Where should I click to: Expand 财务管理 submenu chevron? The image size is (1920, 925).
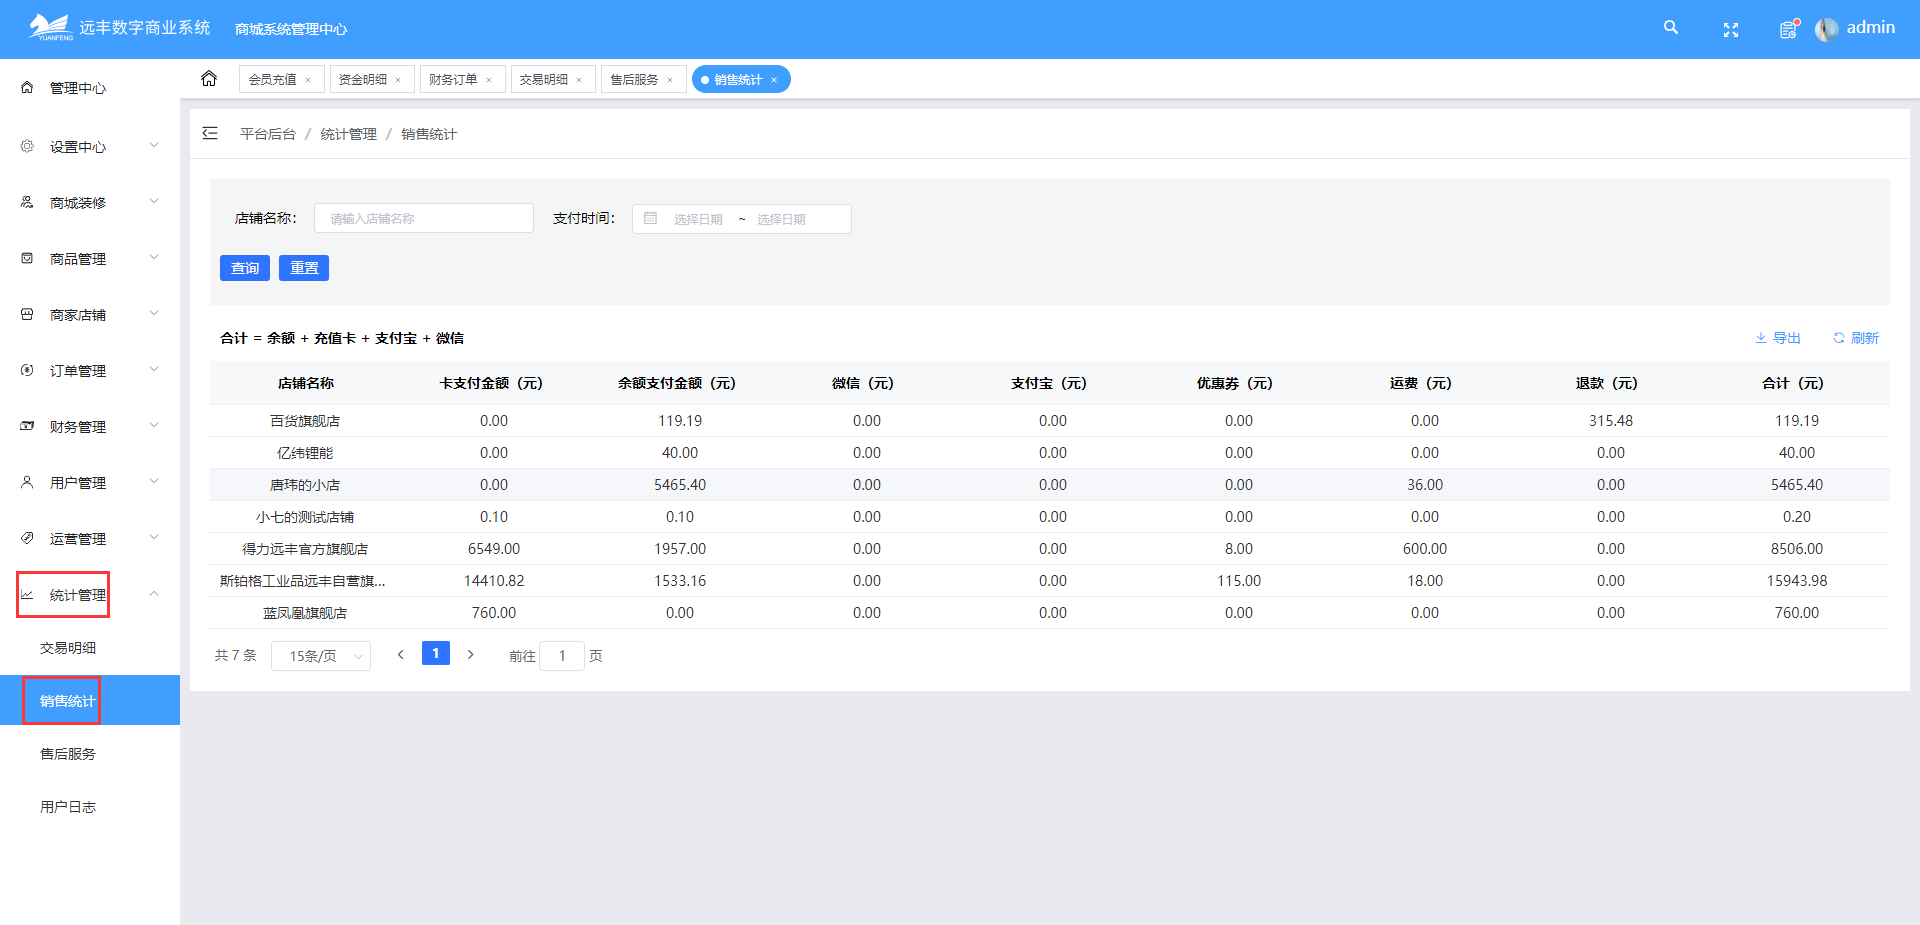154,425
